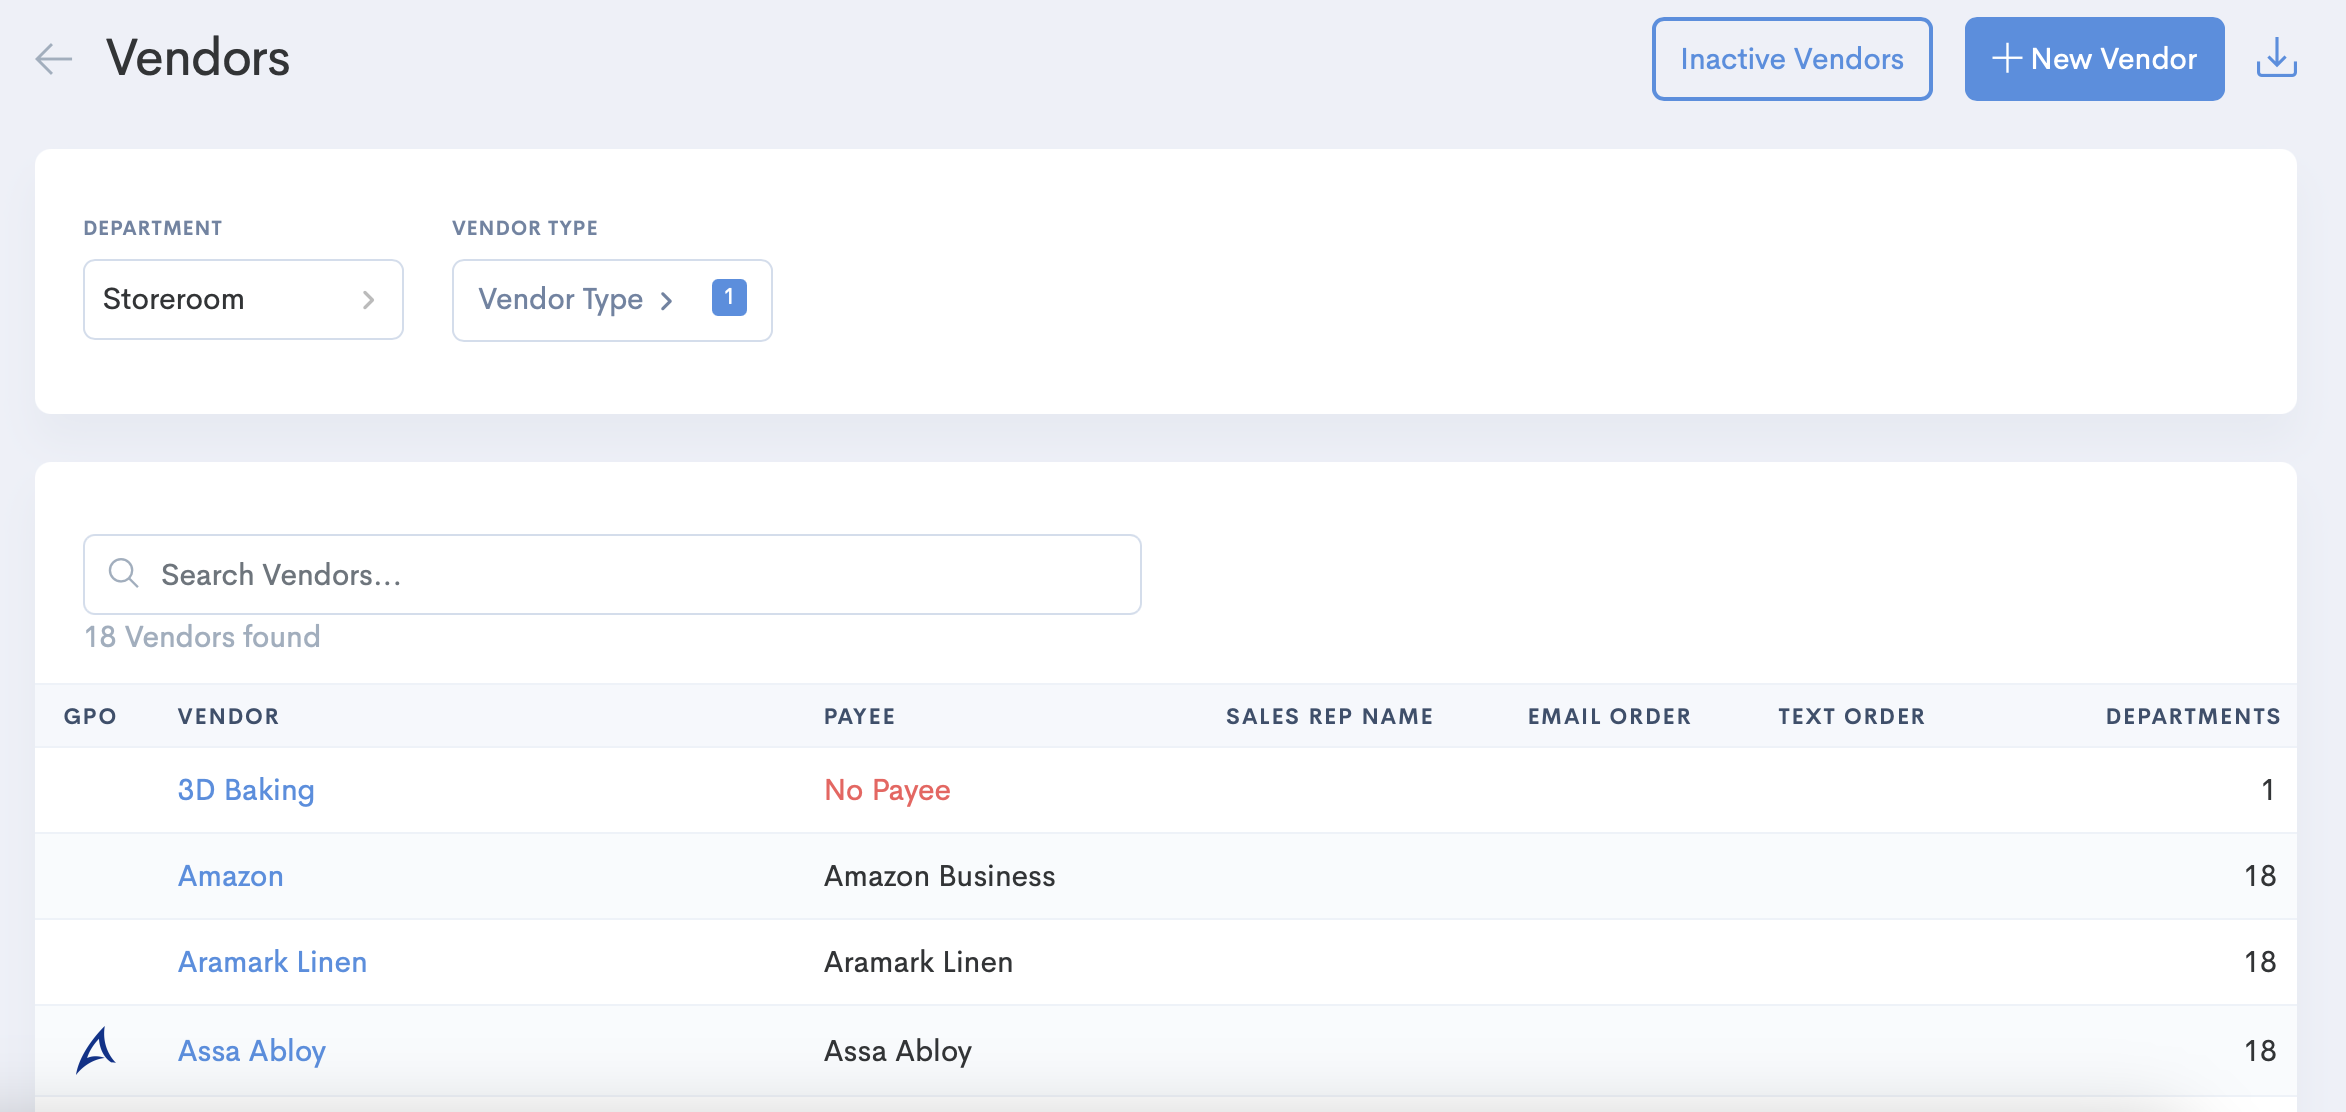Open the 3D Baking vendor details
The image size is (2346, 1112).
246,789
